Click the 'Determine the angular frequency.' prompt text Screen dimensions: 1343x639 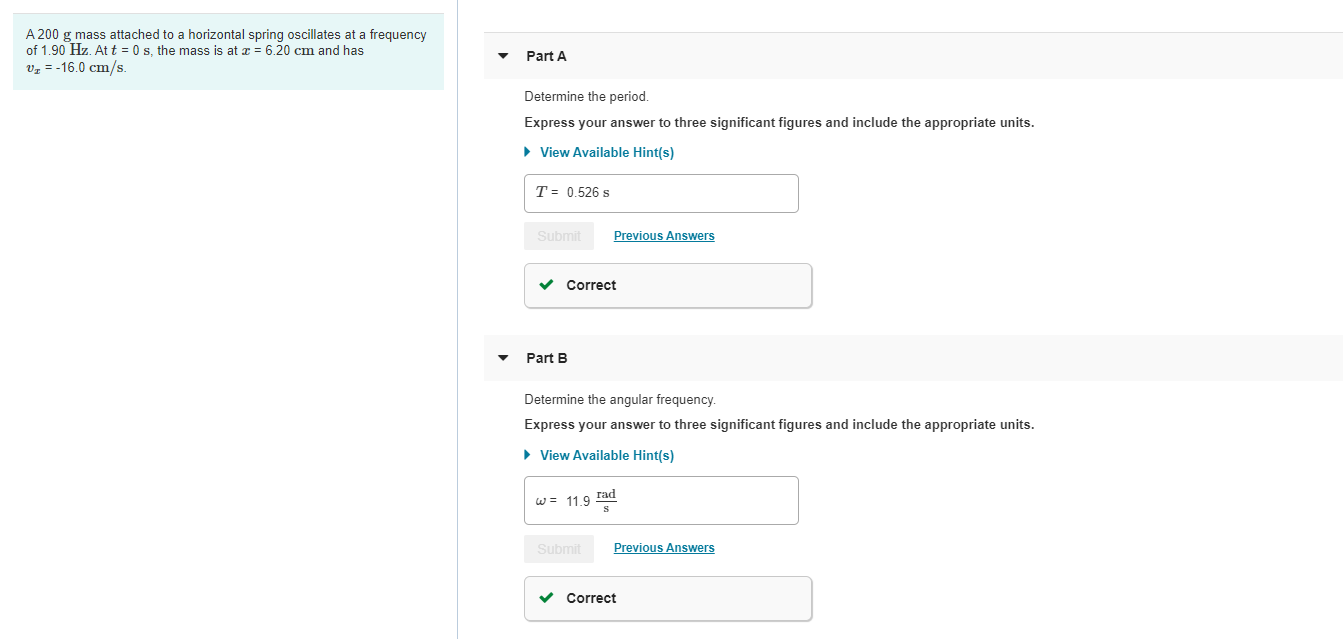(620, 399)
